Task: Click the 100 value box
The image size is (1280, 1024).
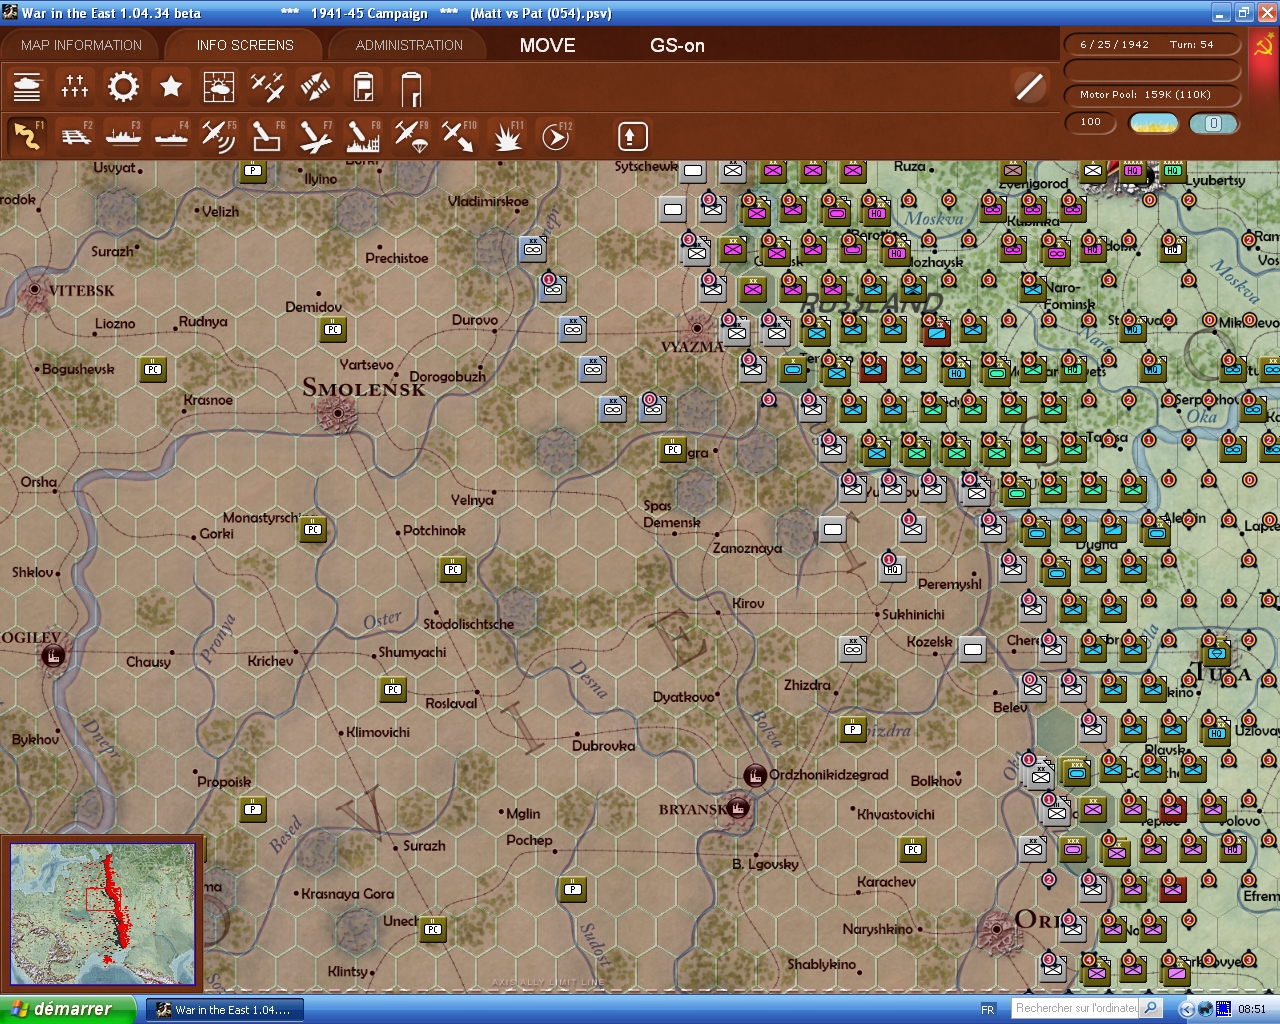Action: pos(1092,122)
